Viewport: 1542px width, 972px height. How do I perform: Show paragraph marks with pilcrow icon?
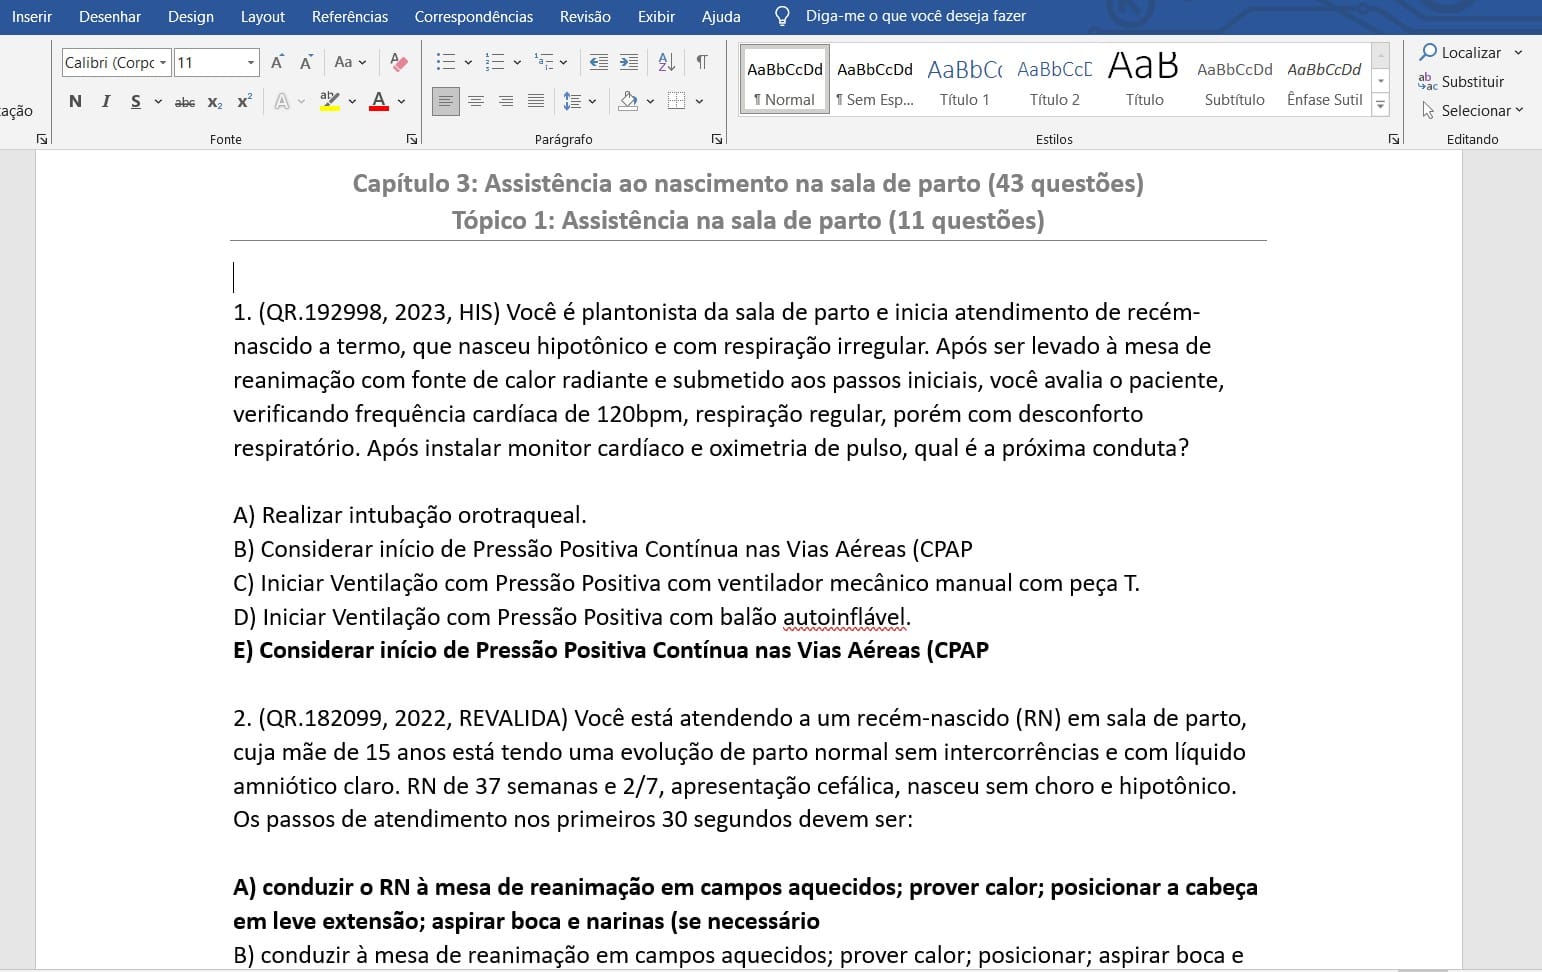[702, 62]
